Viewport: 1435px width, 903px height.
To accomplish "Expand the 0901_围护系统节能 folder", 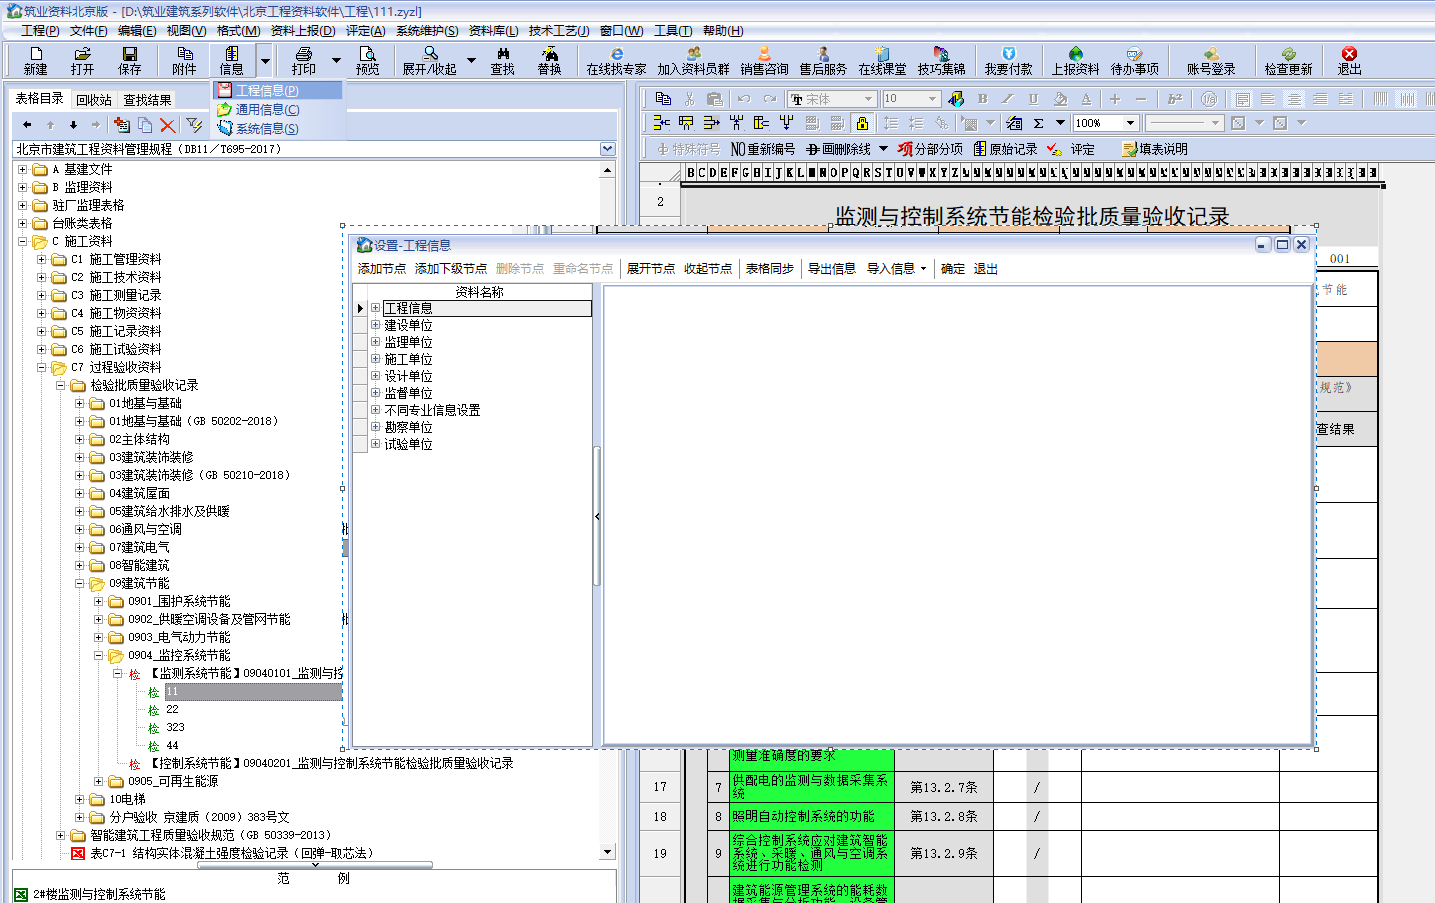I will (98, 602).
